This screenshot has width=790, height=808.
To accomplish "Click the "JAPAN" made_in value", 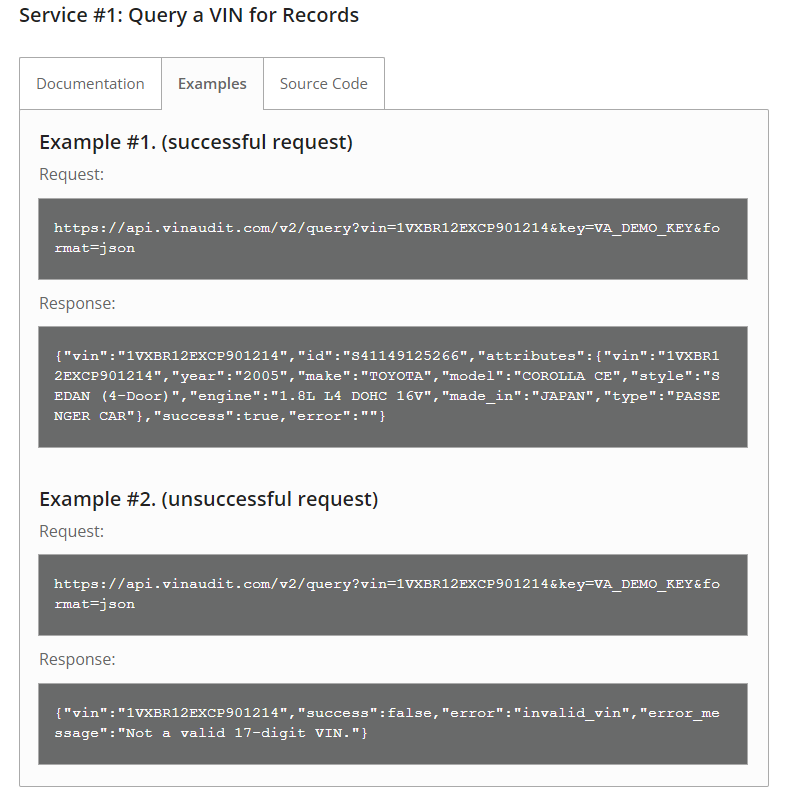I will coord(560,395).
